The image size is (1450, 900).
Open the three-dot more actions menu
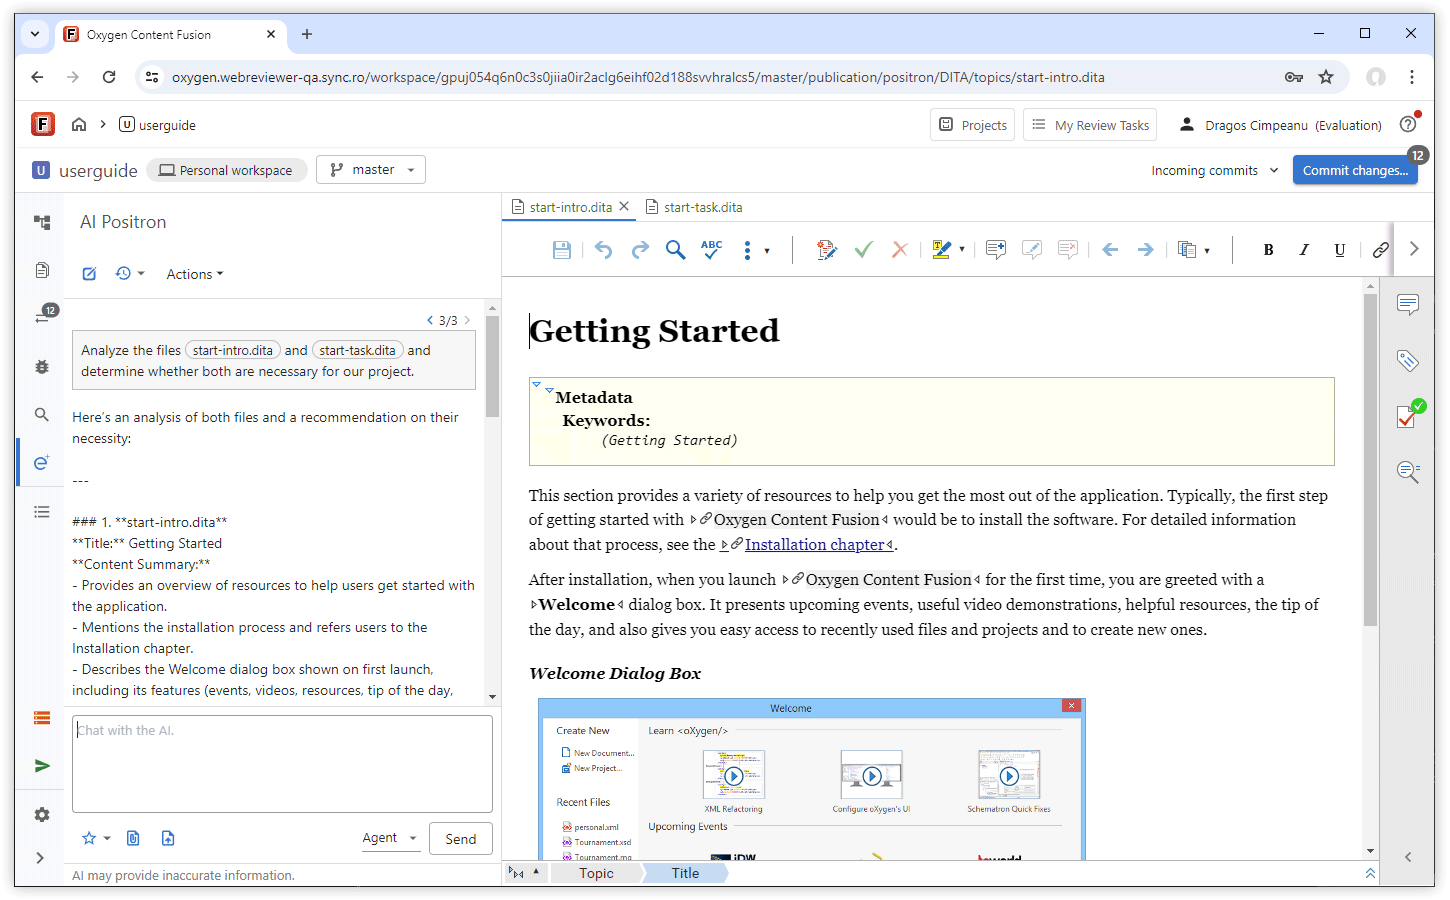747,250
